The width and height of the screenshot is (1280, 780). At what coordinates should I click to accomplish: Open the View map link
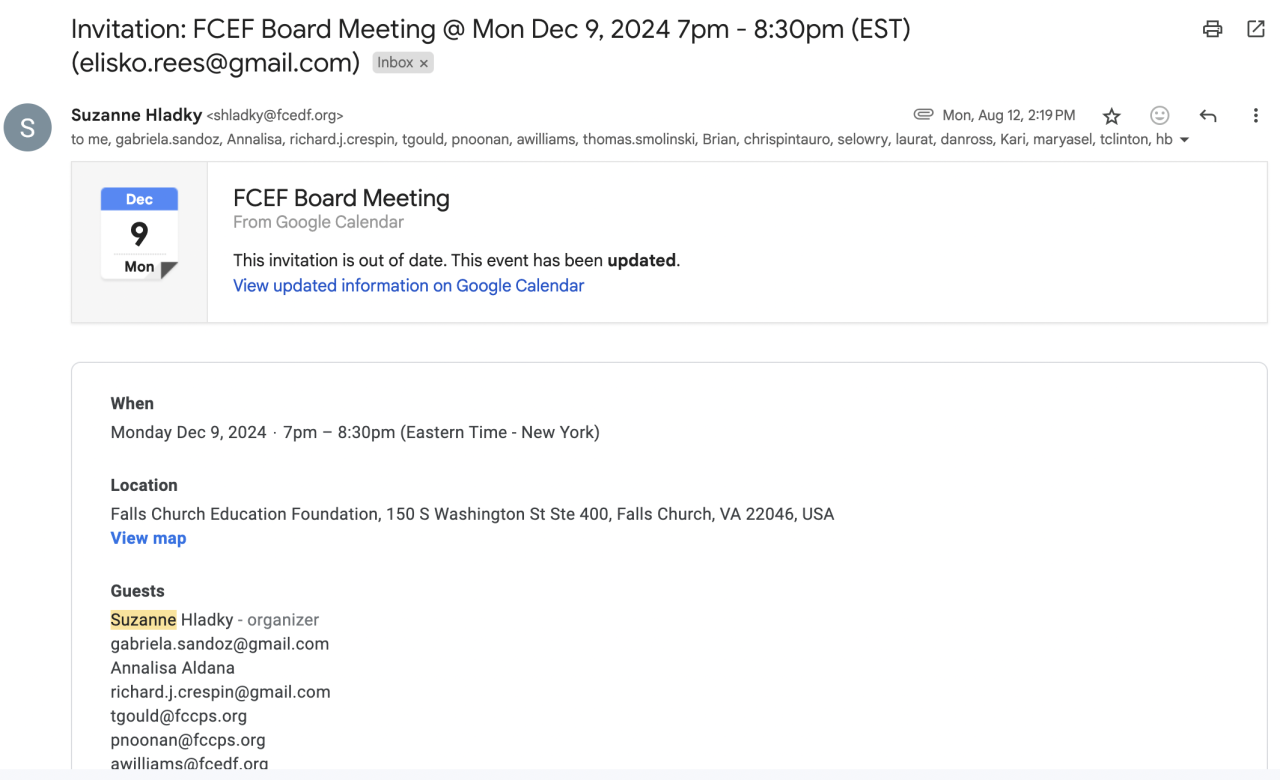(148, 538)
